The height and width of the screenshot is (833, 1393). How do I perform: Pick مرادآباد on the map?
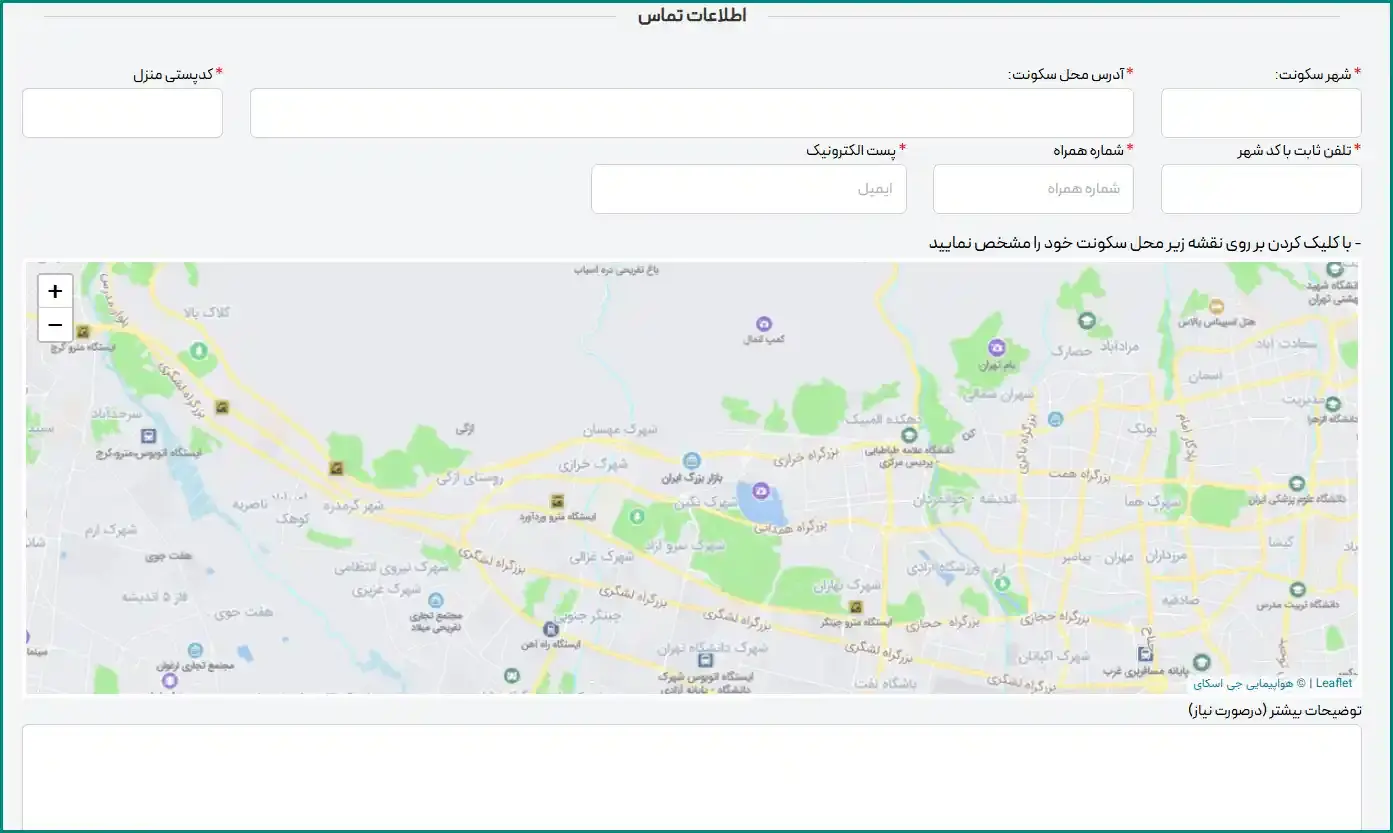[x=1121, y=345]
